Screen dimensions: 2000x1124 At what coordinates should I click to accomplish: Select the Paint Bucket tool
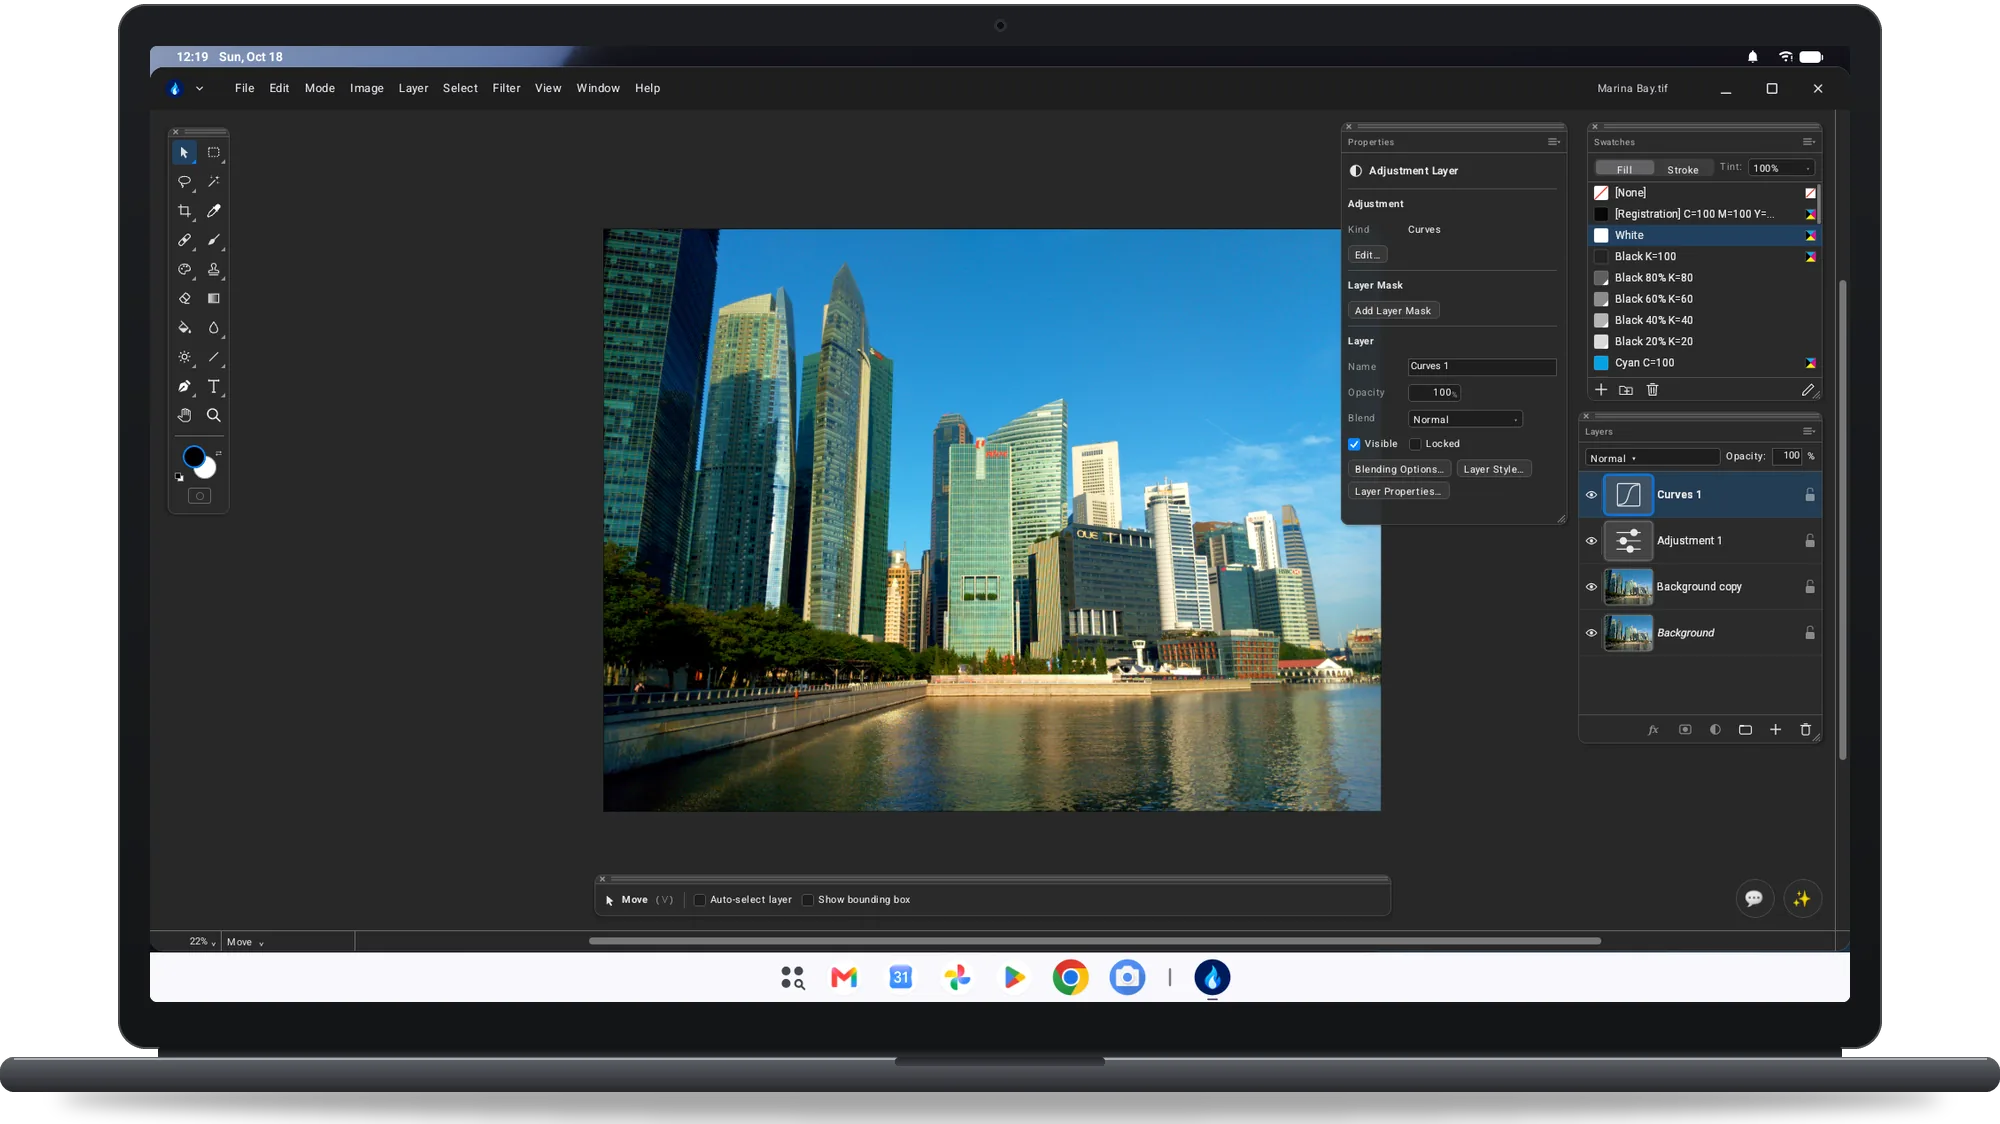(185, 328)
